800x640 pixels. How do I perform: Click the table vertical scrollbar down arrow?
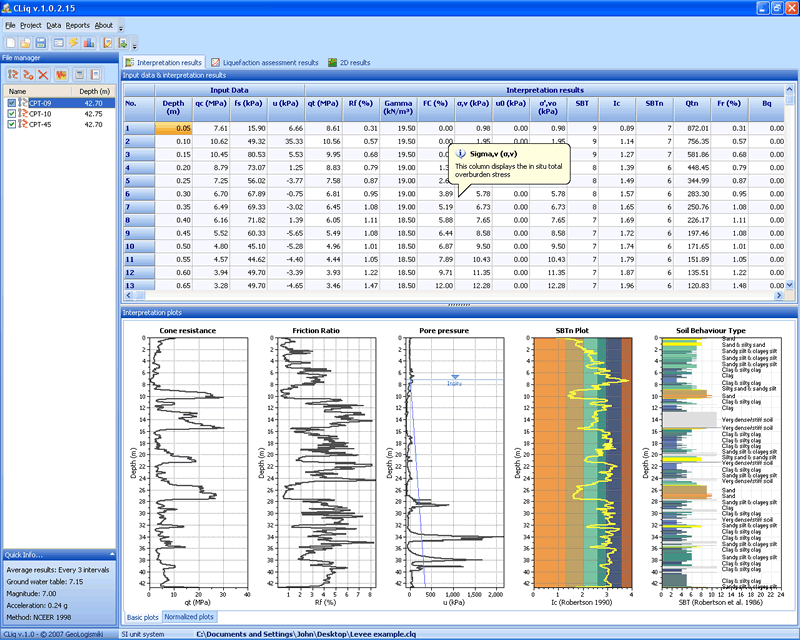790,285
